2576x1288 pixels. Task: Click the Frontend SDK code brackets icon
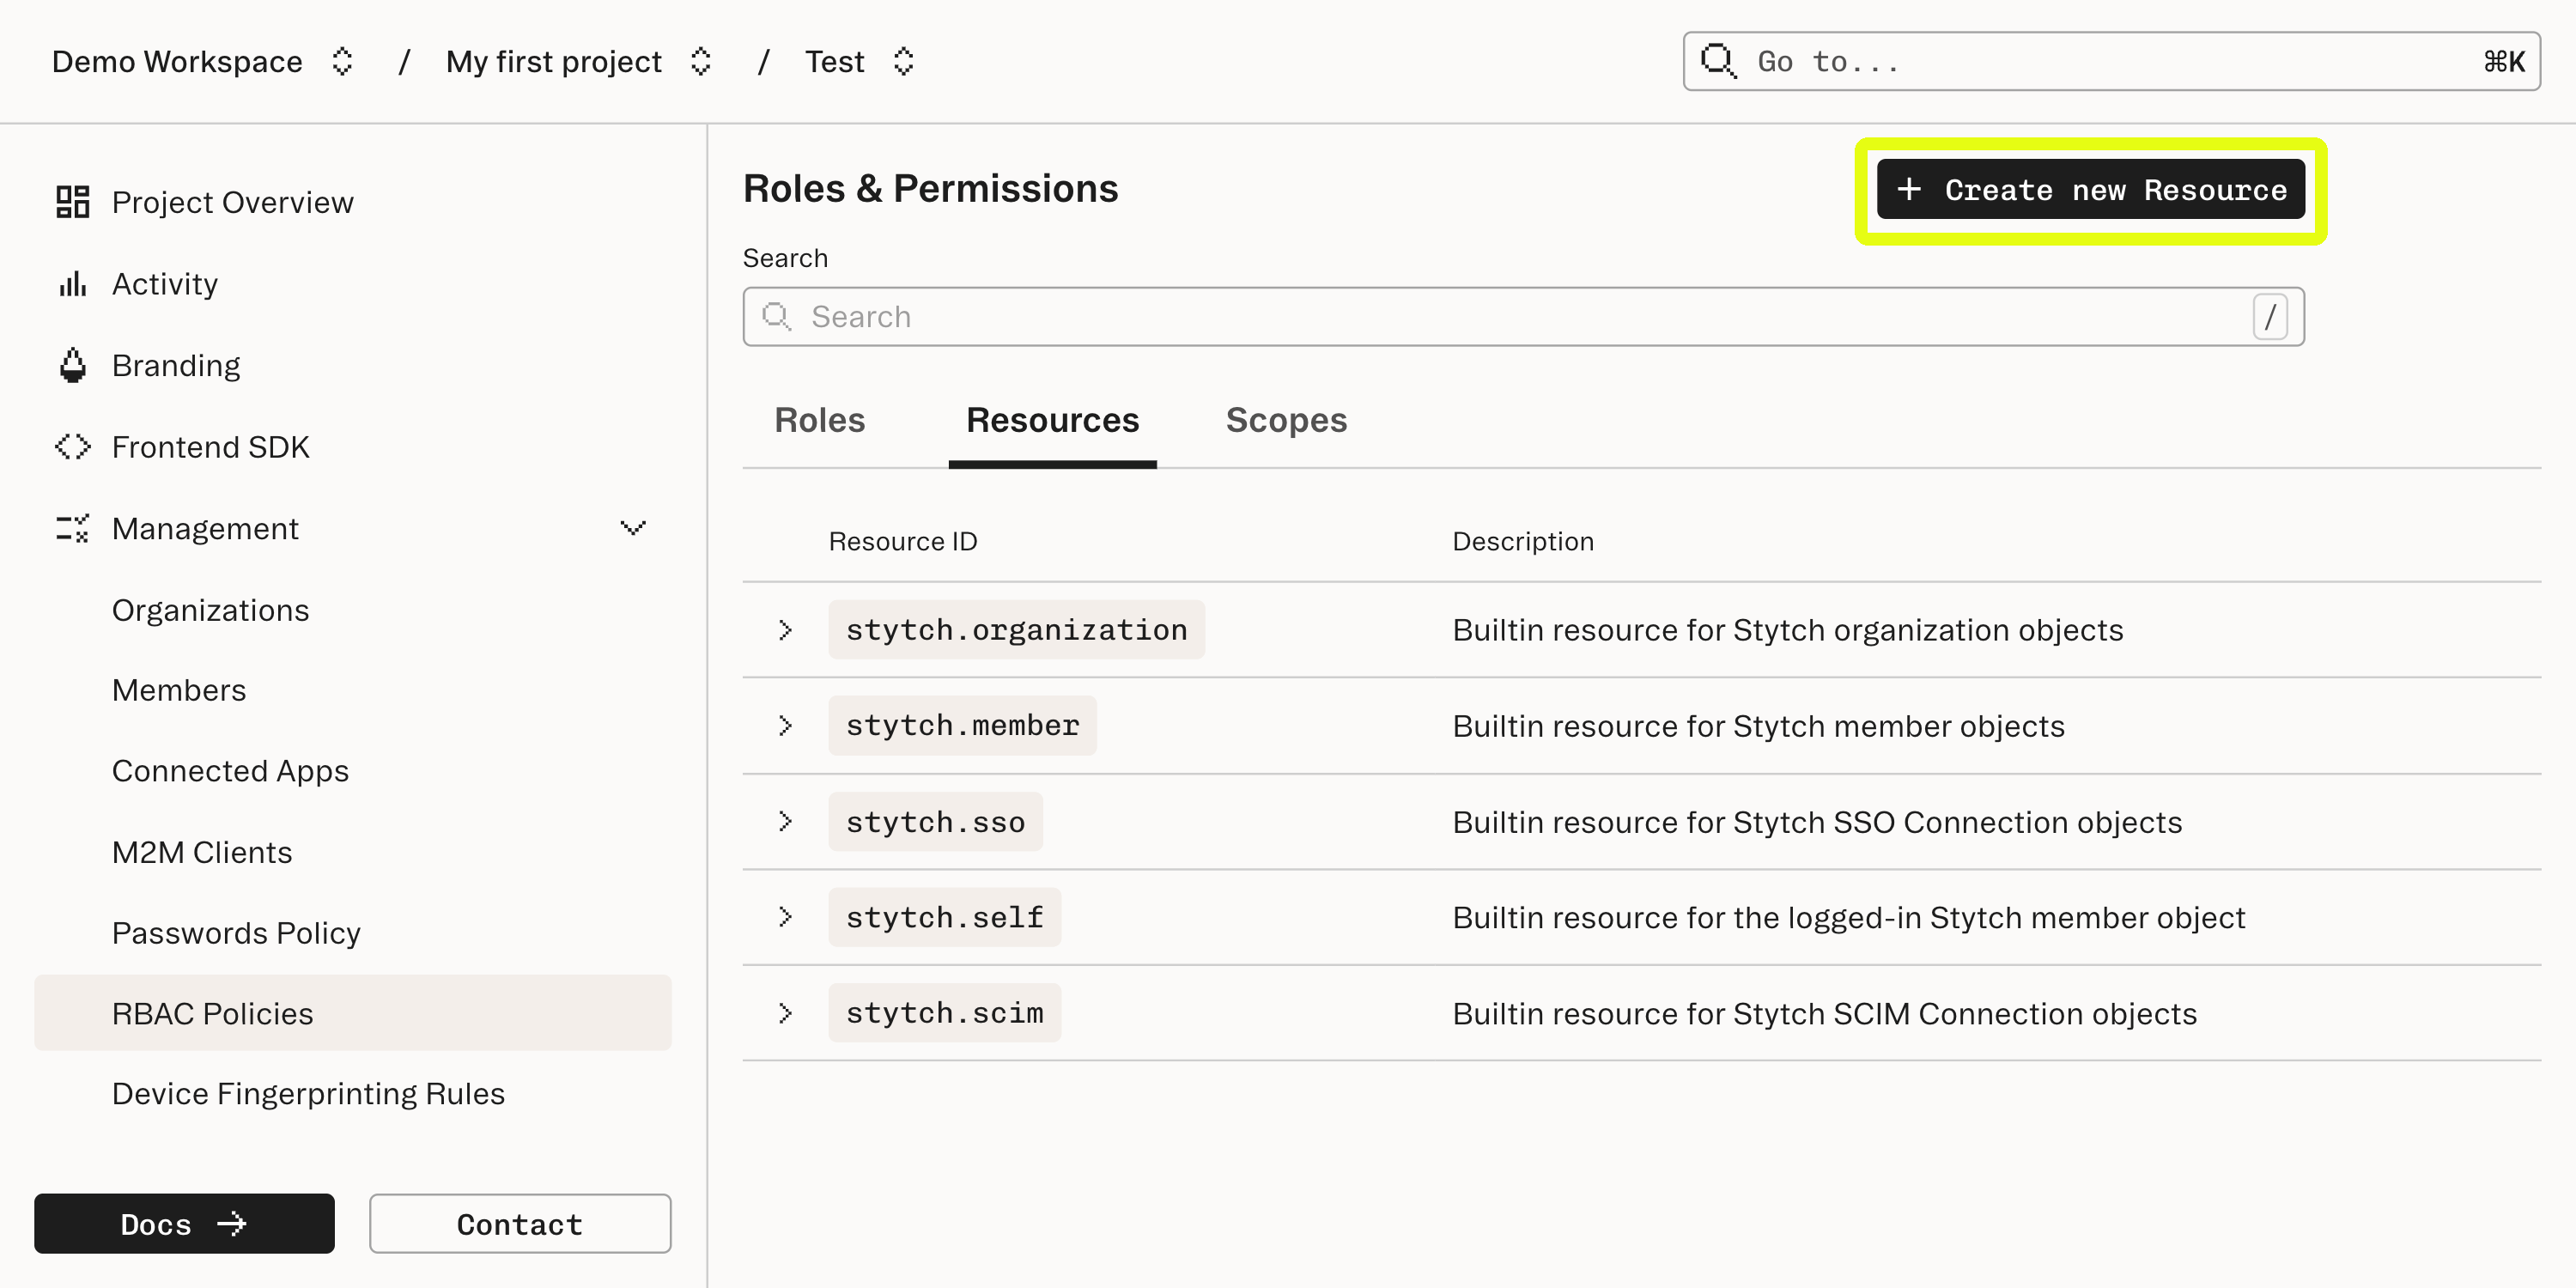tap(71, 446)
